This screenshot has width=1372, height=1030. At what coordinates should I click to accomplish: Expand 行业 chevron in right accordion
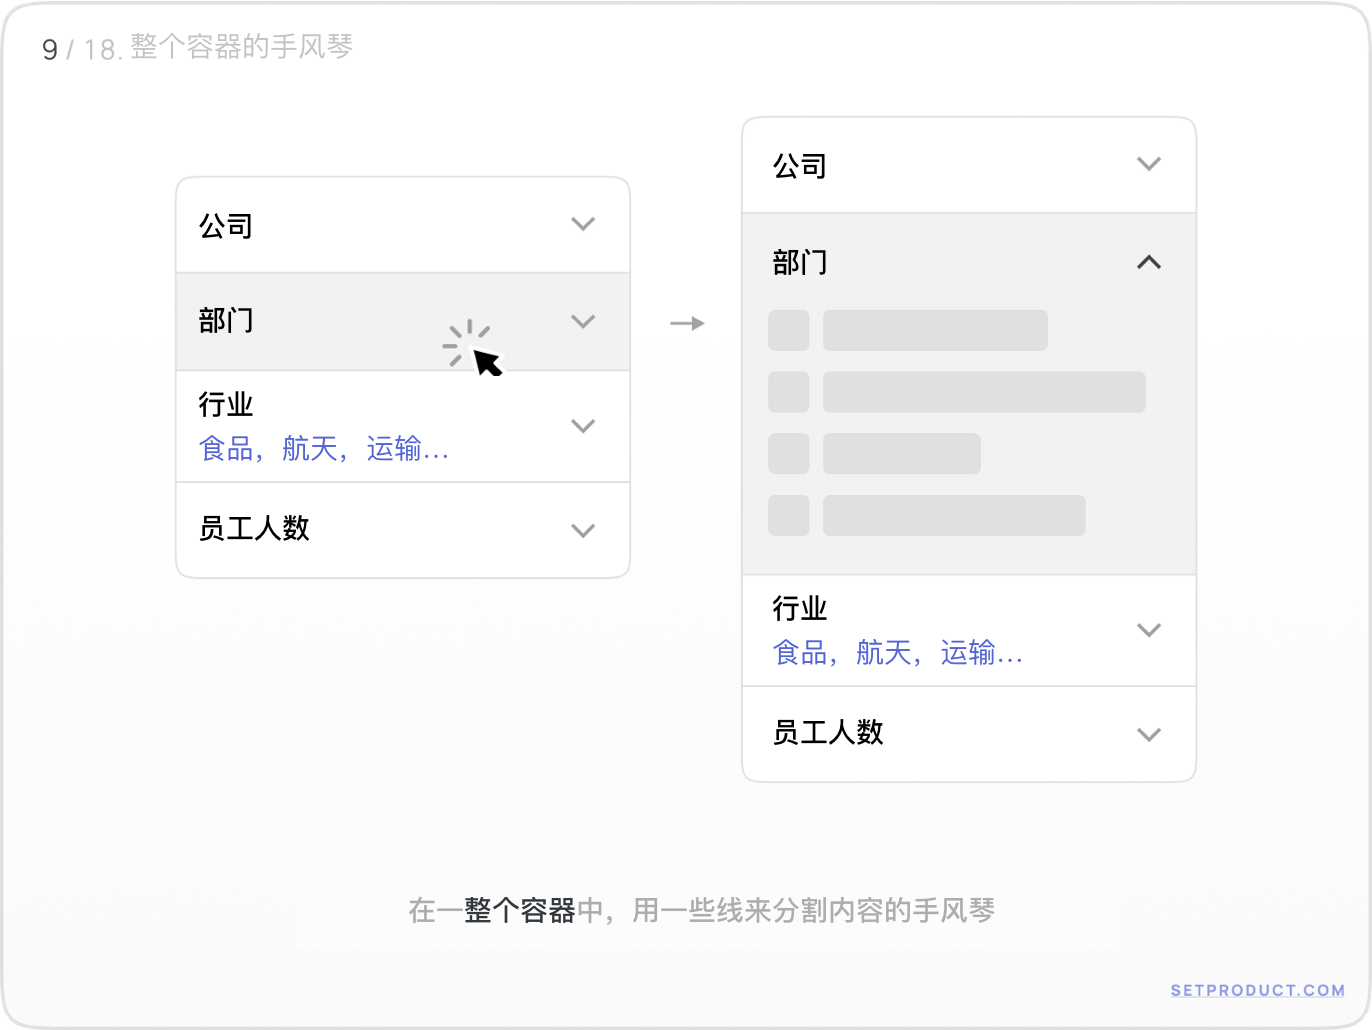(1149, 630)
